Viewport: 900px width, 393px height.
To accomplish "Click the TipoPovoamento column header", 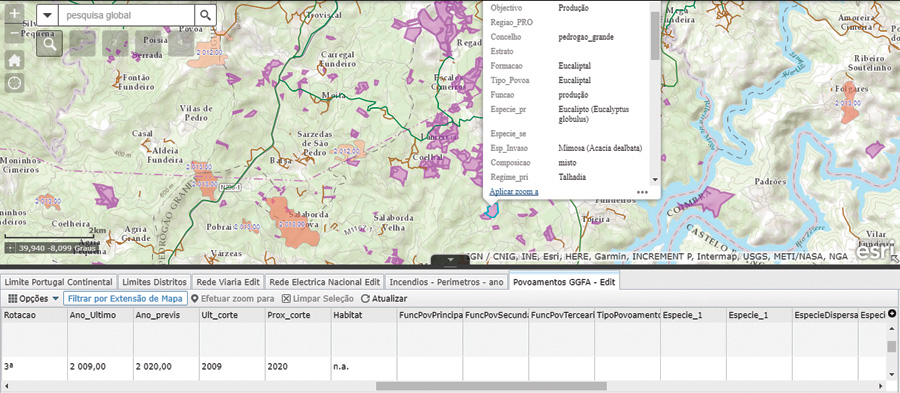I will coord(627,314).
